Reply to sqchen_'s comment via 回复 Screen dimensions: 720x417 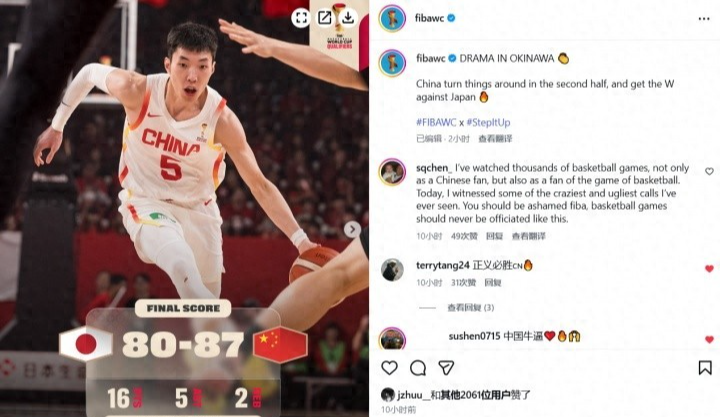(494, 236)
